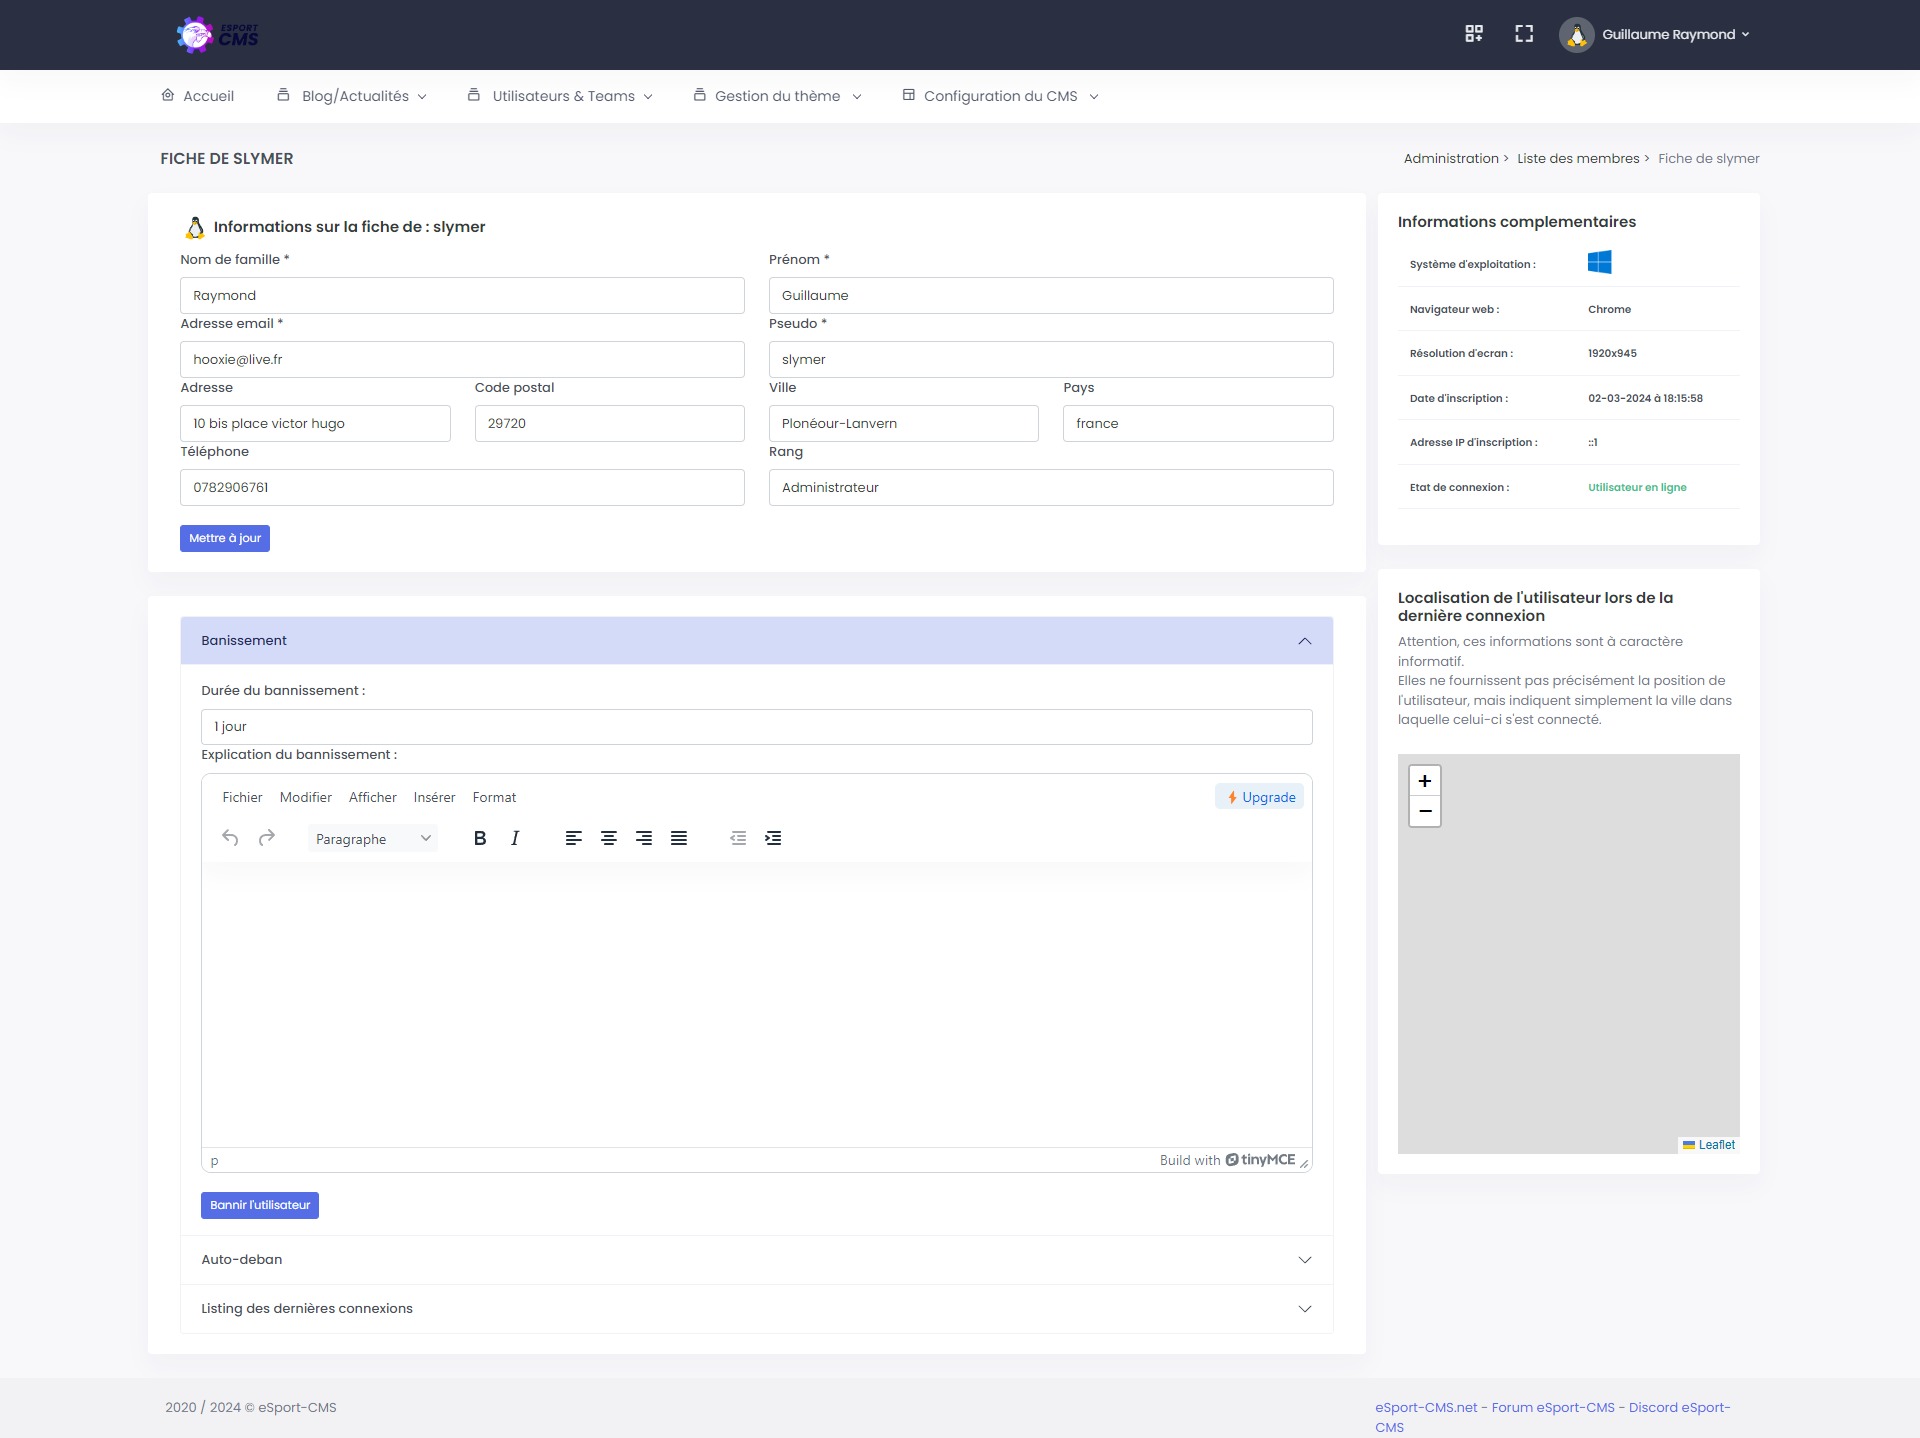Open the apps grid icon in header
The height and width of the screenshot is (1438, 1920).
(x=1474, y=34)
